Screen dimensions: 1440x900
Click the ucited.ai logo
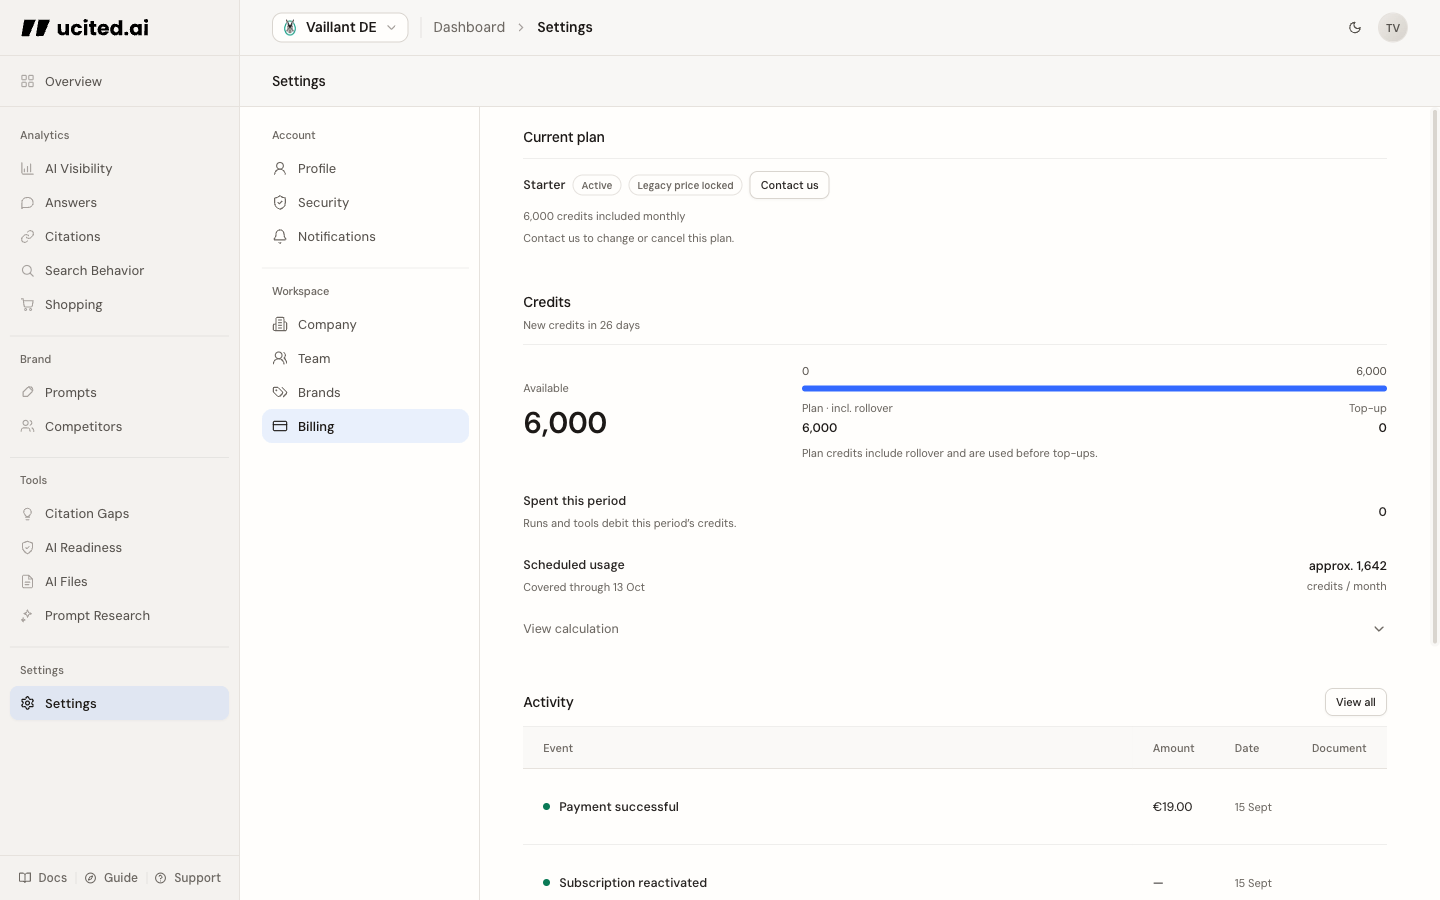point(85,28)
